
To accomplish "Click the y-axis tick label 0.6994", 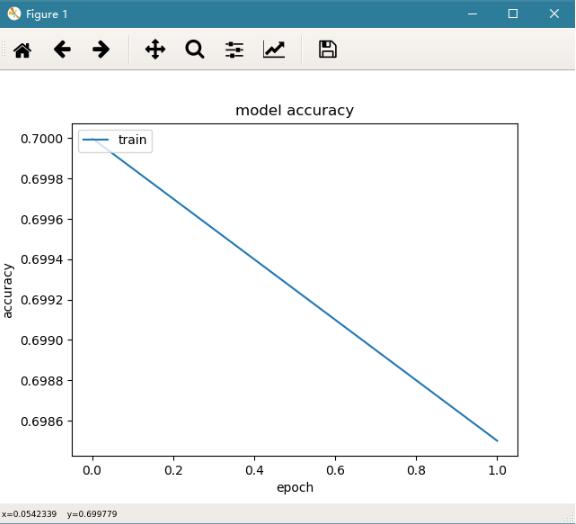I will [42, 260].
